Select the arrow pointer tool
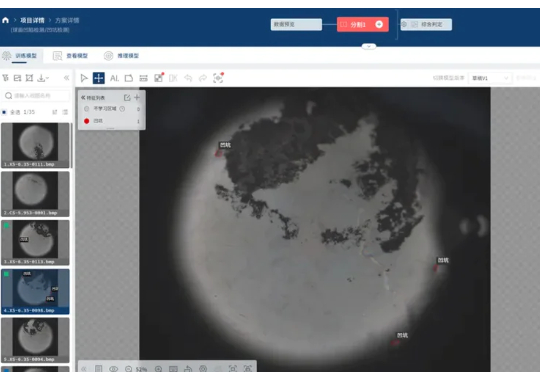This screenshot has width=540, height=372. pyautogui.click(x=84, y=78)
